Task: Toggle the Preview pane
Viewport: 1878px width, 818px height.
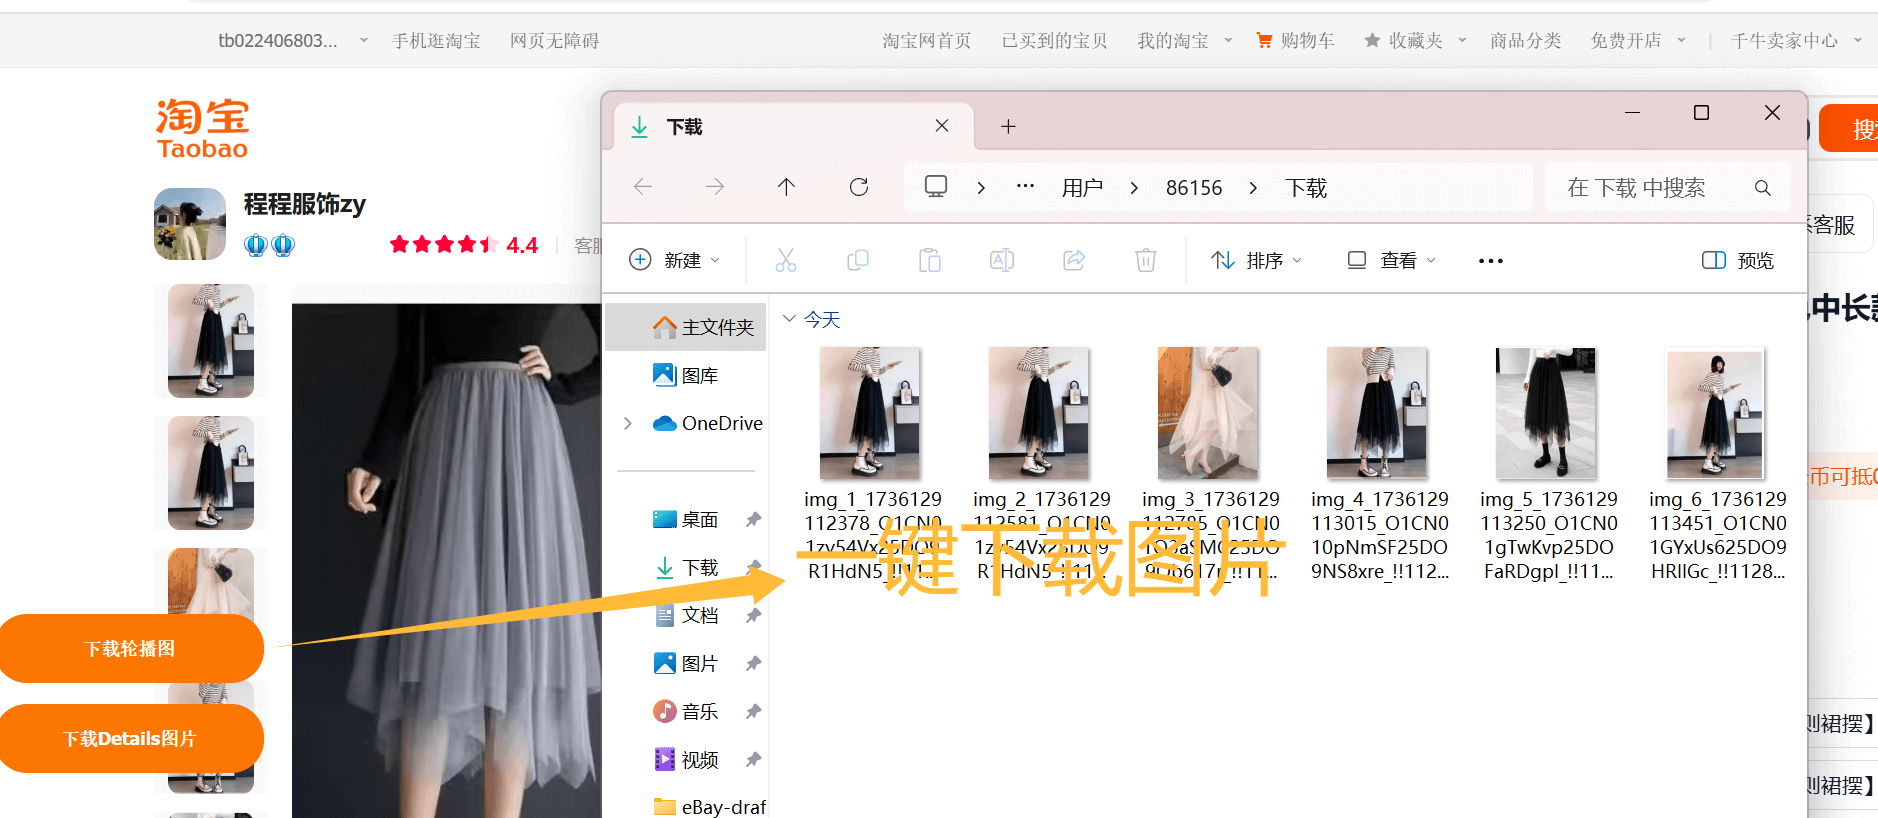Action: [x=1738, y=260]
